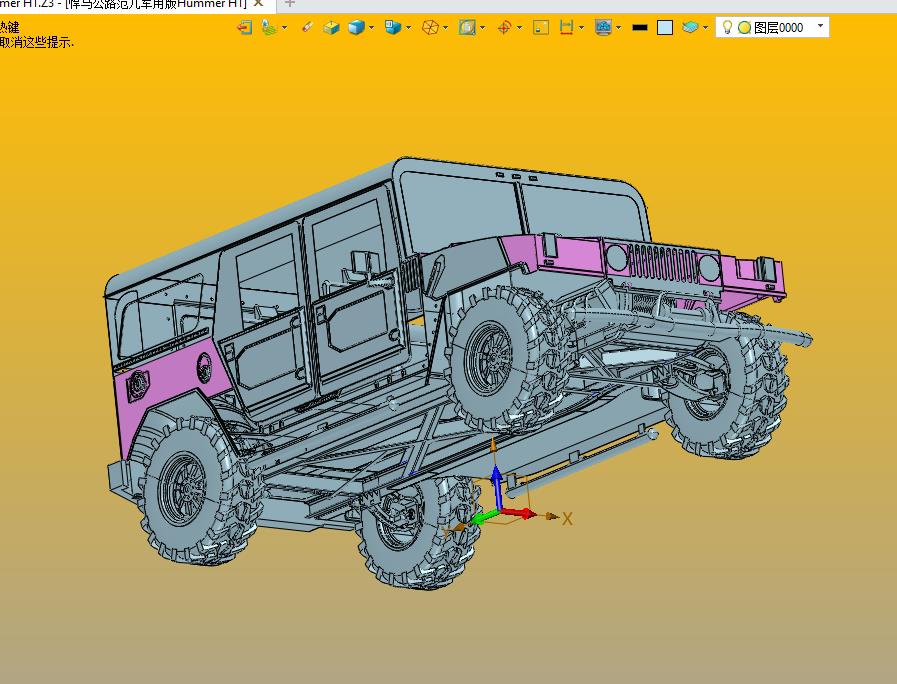Click the yellow-topped box icon
897x684 pixels.
point(331,27)
